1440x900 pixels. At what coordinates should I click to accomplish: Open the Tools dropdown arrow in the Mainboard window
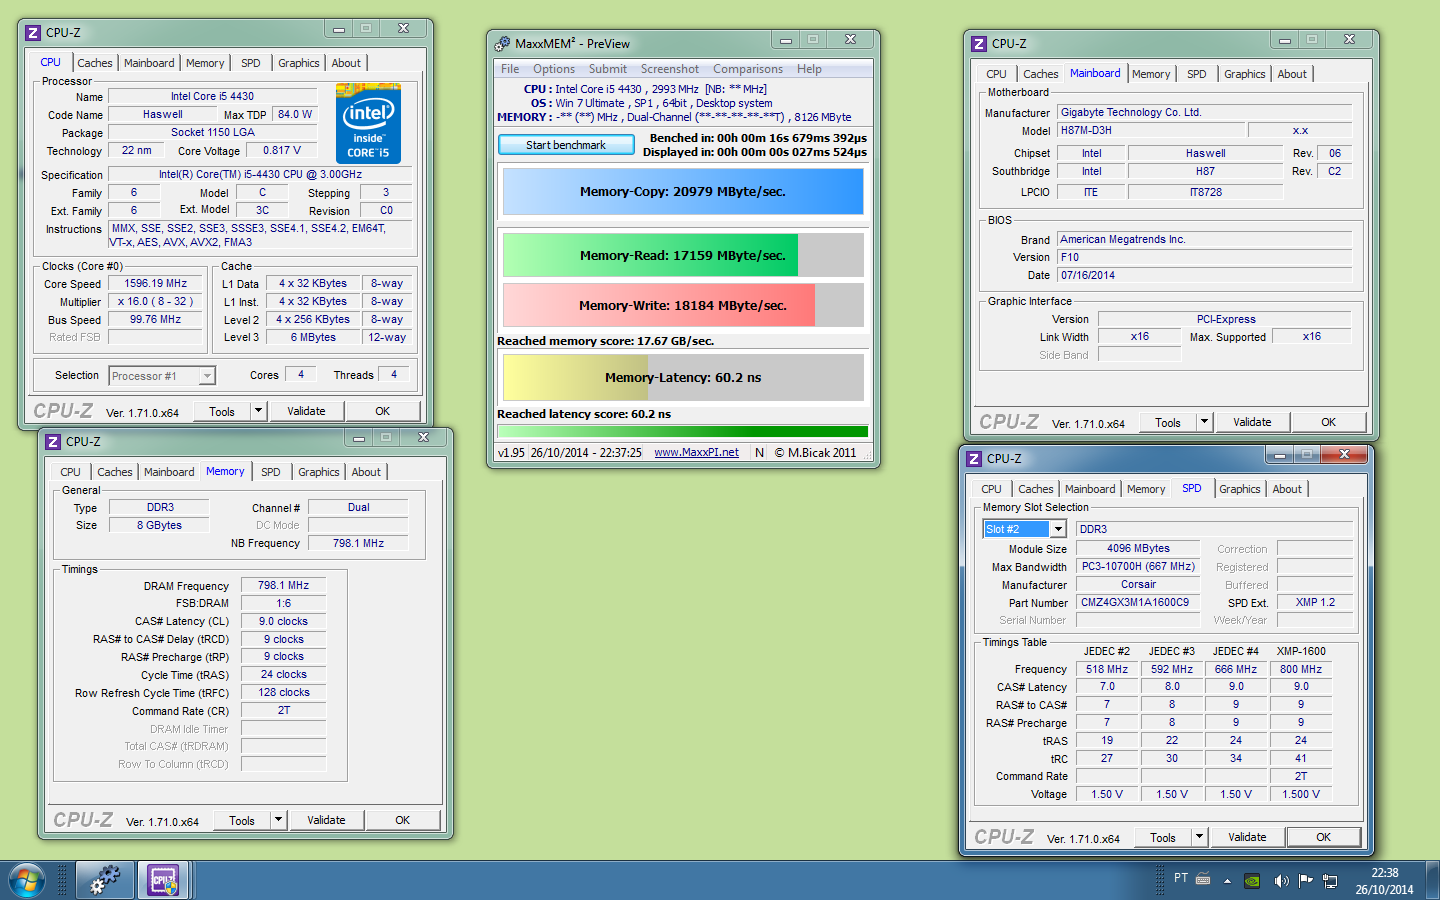coord(1204,422)
